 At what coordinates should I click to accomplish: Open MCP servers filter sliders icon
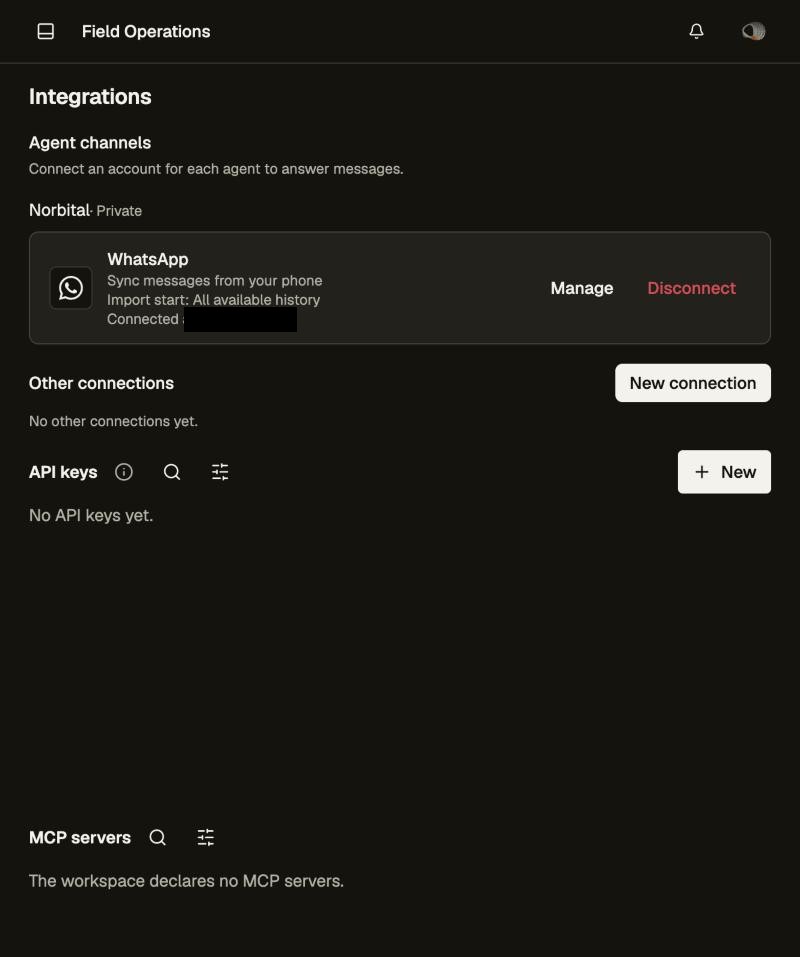(206, 837)
